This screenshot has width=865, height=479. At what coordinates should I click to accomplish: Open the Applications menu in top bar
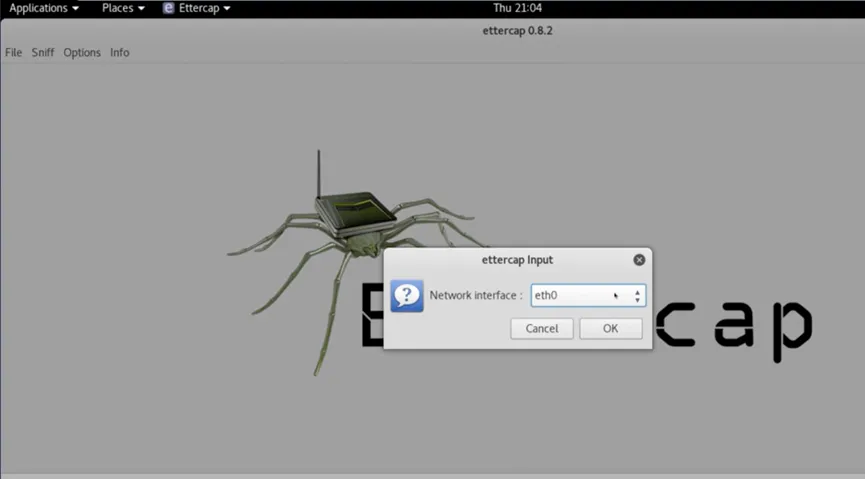coord(44,8)
